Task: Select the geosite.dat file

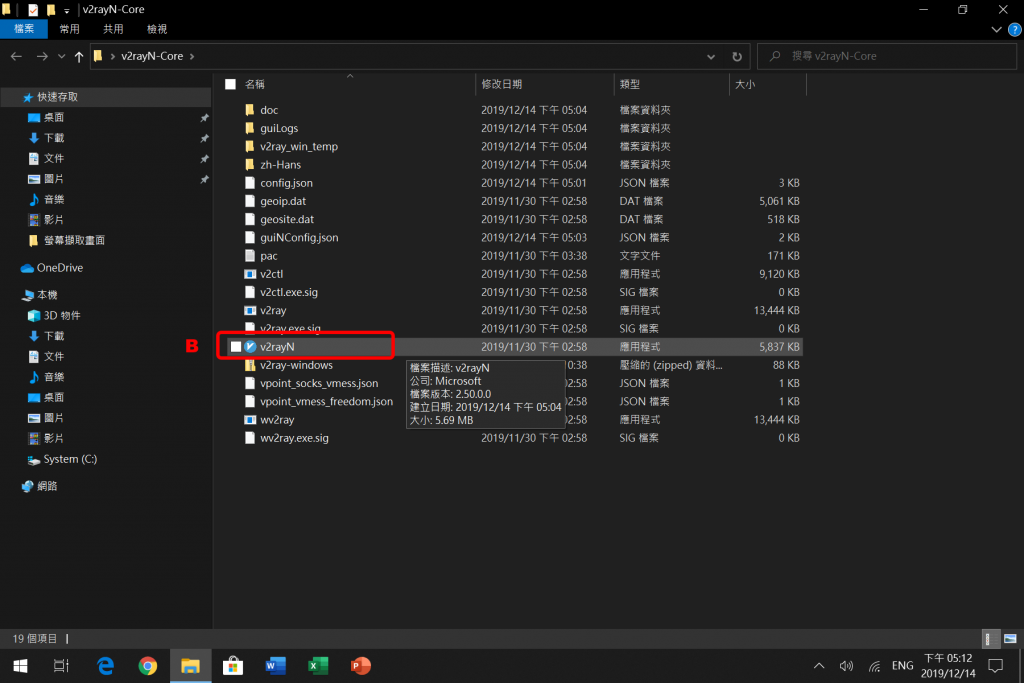Action: click(287, 219)
